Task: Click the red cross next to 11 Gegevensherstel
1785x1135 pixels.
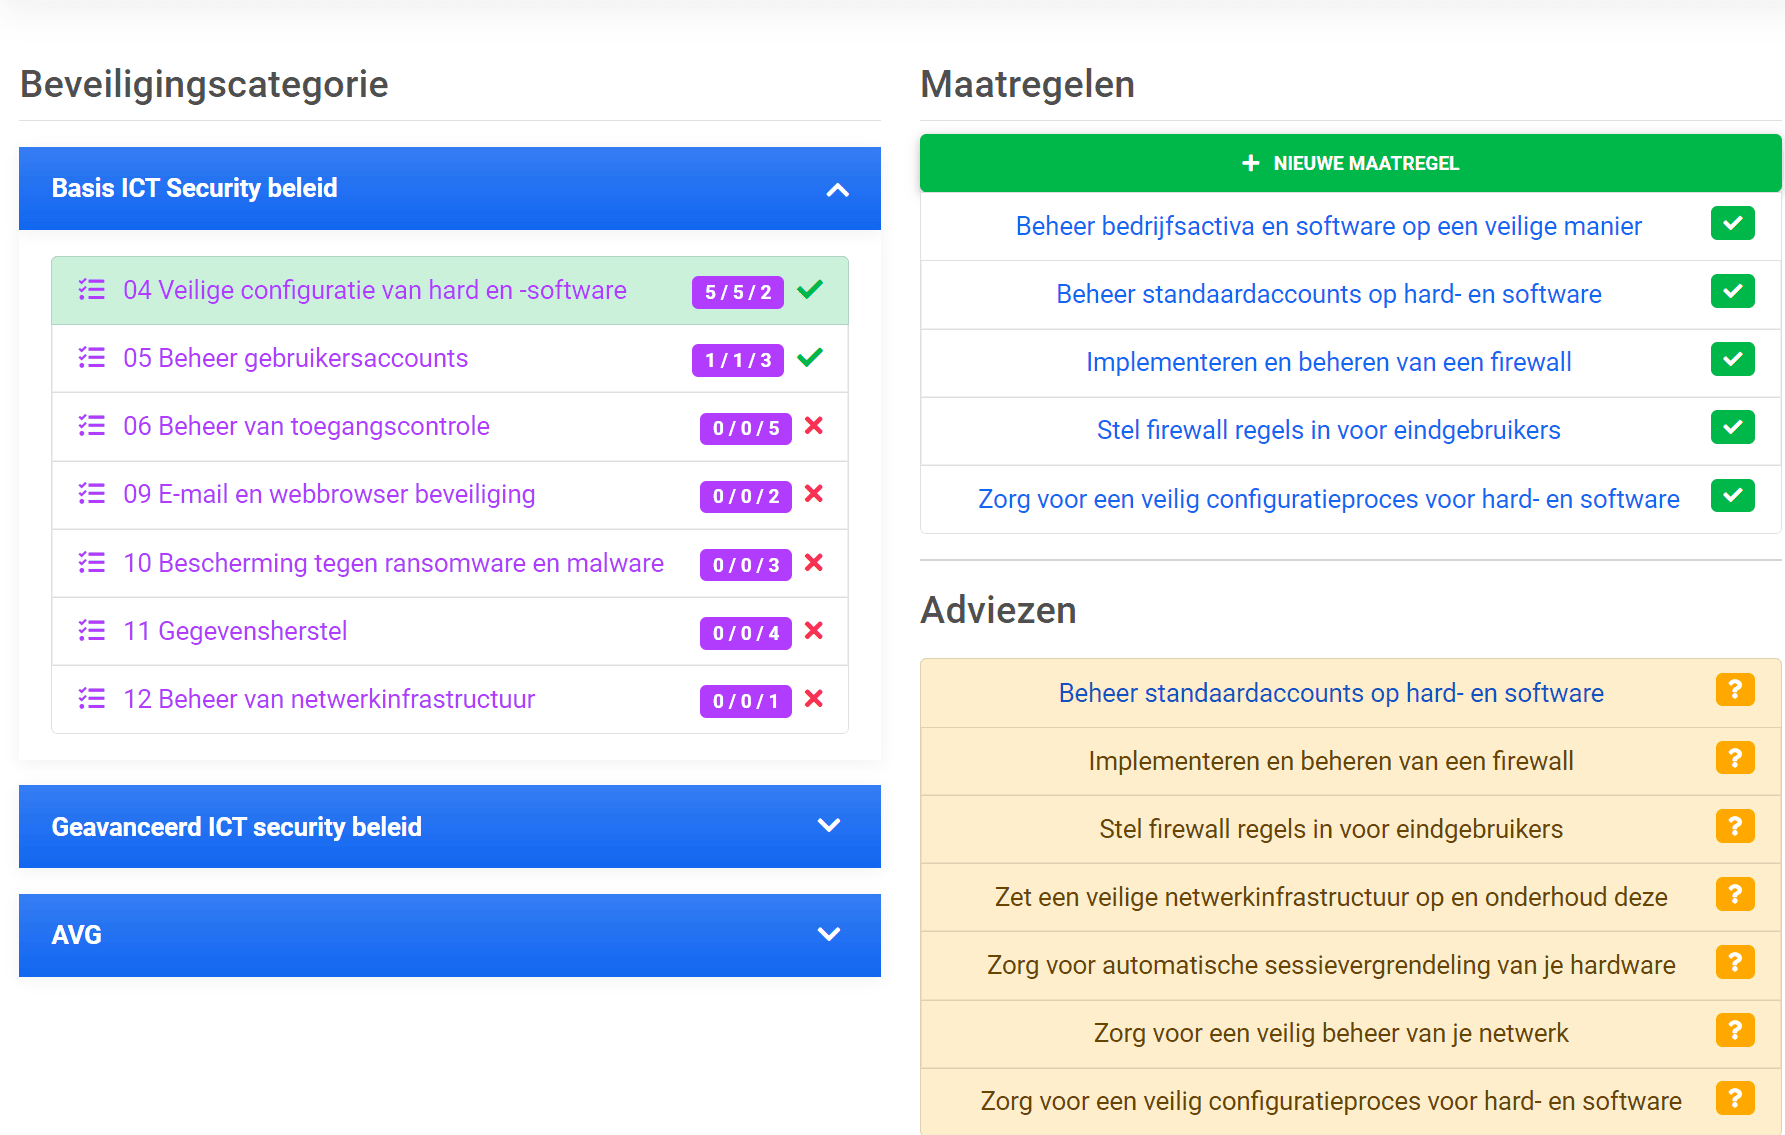Action: pos(814,631)
